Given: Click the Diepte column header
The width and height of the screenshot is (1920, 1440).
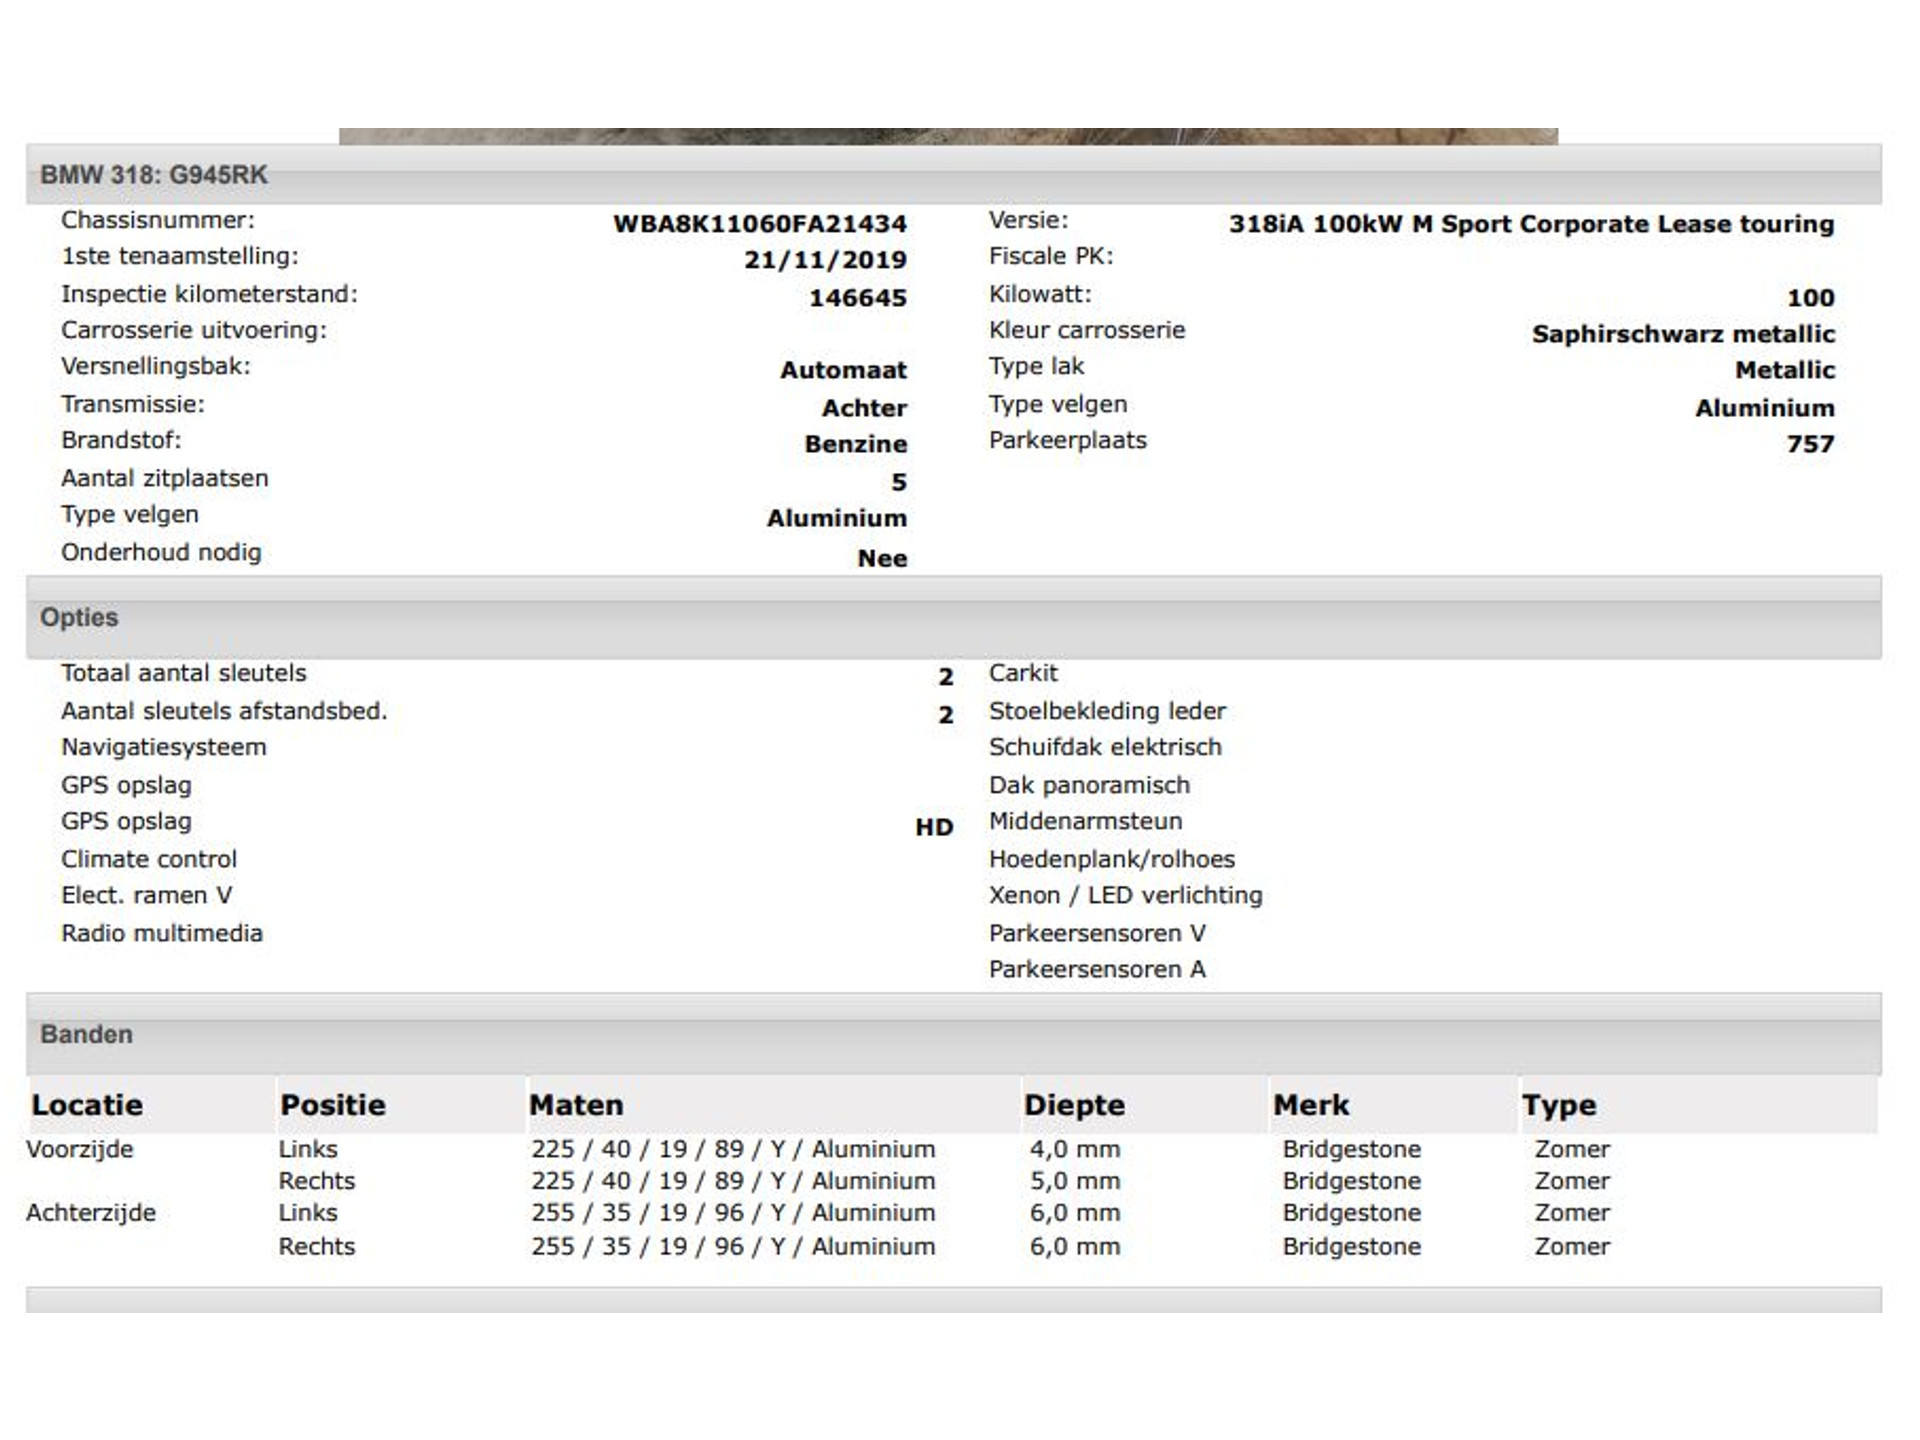Looking at the screenshot, I should point(1074,1105).
